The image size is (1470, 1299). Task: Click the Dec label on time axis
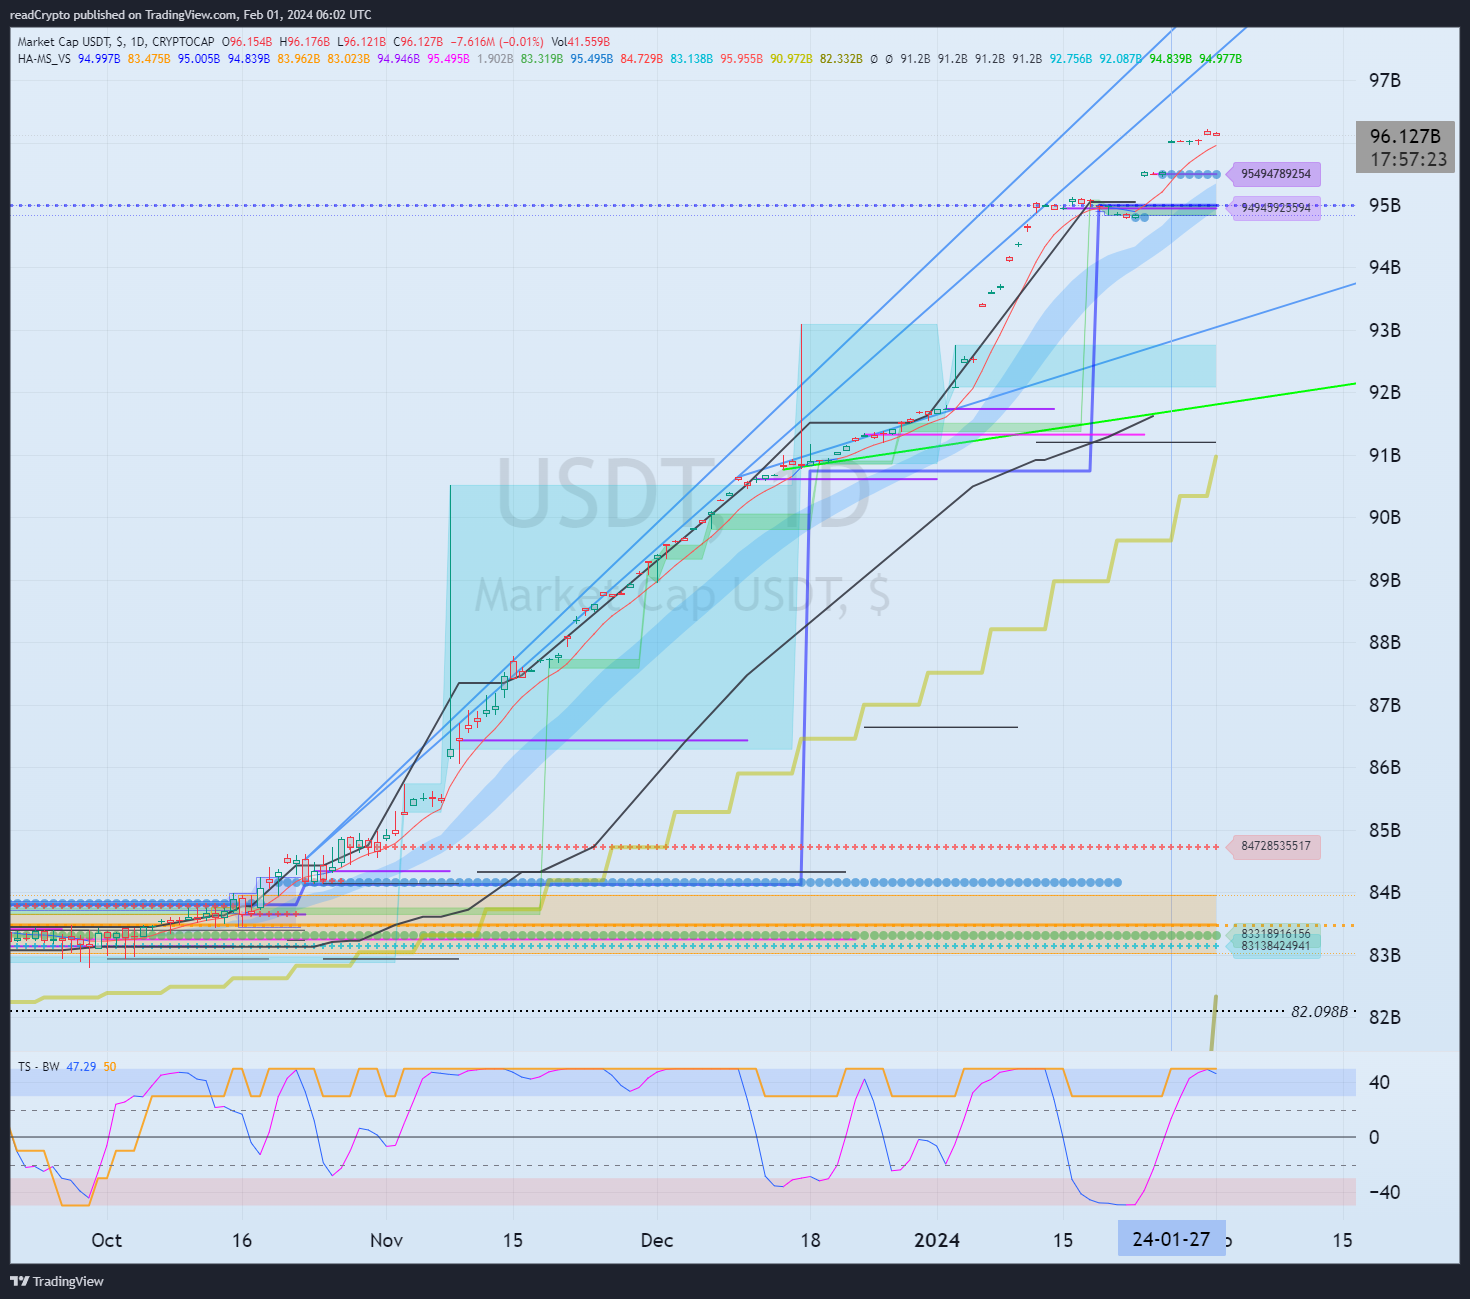(657, 1240)
